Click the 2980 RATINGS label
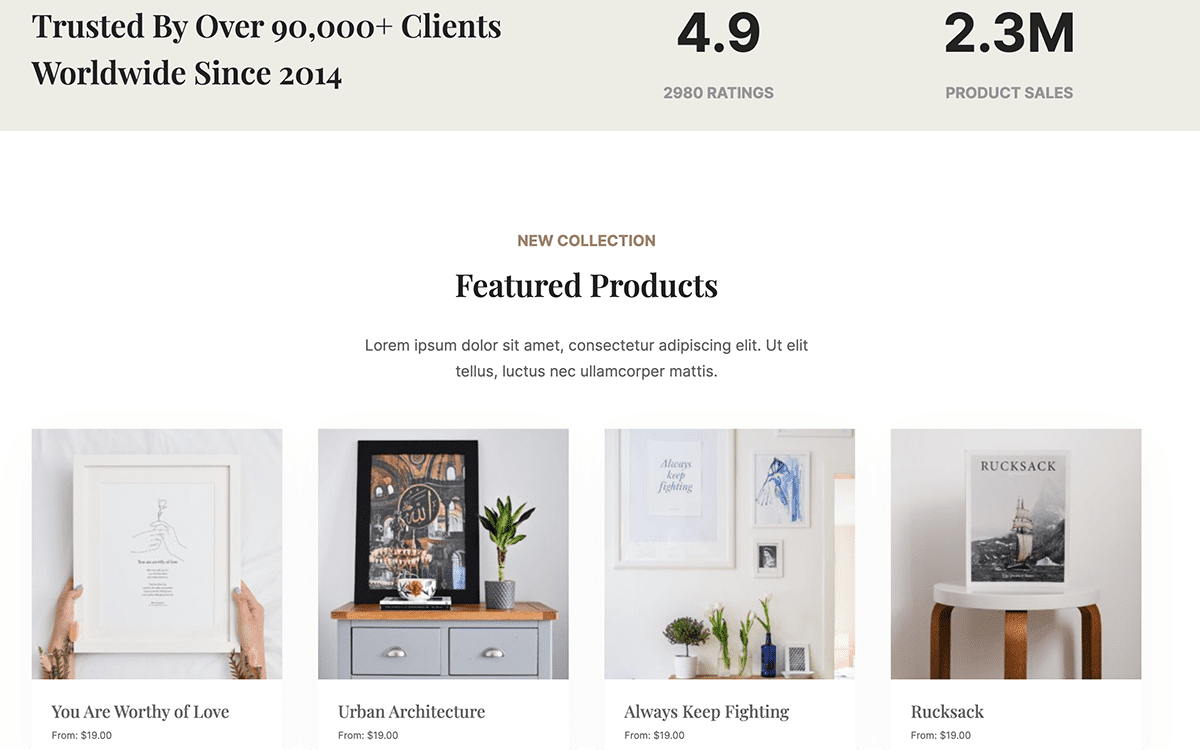 [x=719, y=93]
